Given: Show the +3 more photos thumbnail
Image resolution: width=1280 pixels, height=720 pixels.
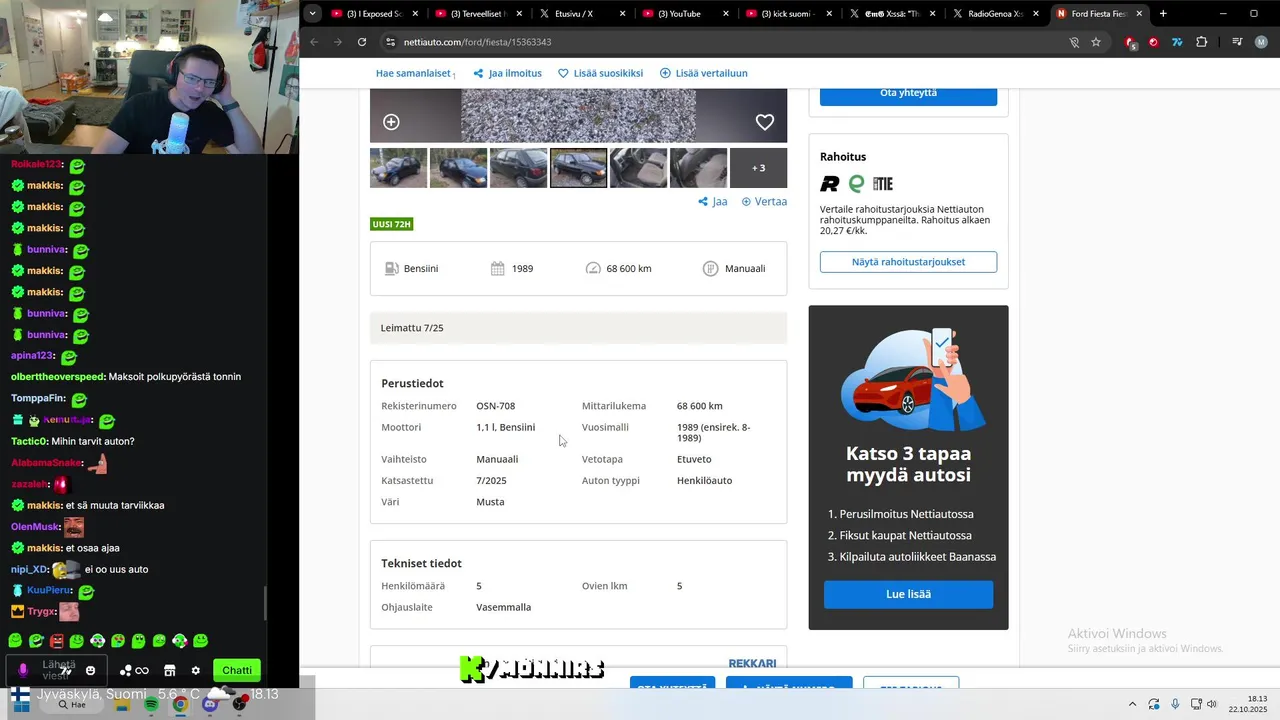Looking at the screenshot, I should click(758, 168).
